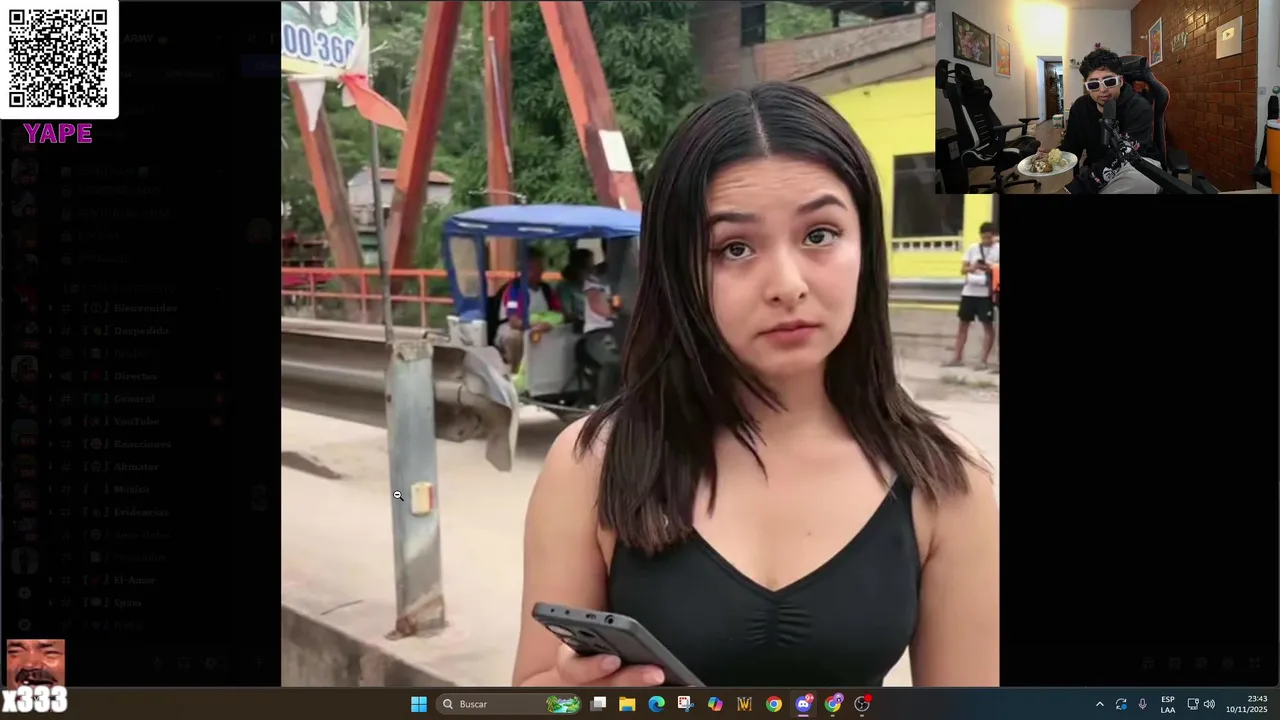The image size is (1280, 720).
Task: Open Chrome icon with profile badge
Action: 833,704
